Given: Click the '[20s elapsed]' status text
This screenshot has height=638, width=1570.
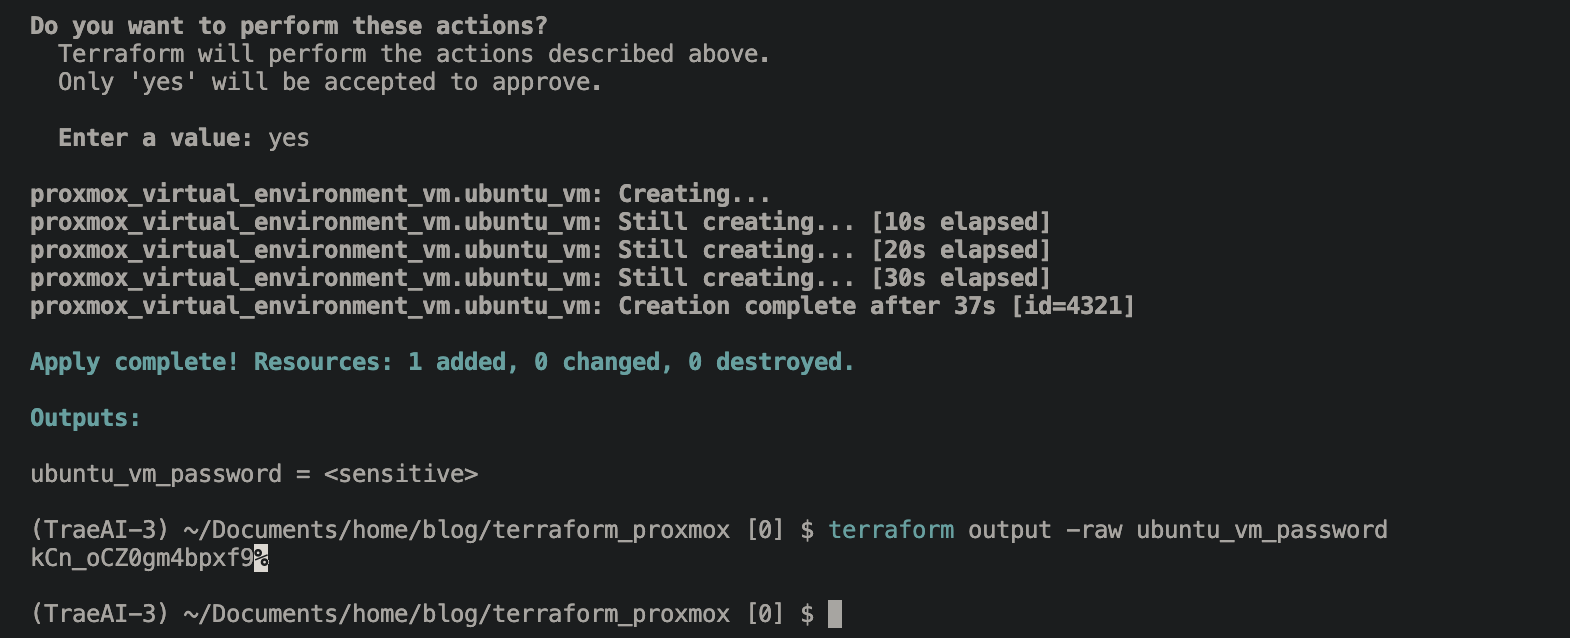Looking at the screenshot, I should click(961, 250).
